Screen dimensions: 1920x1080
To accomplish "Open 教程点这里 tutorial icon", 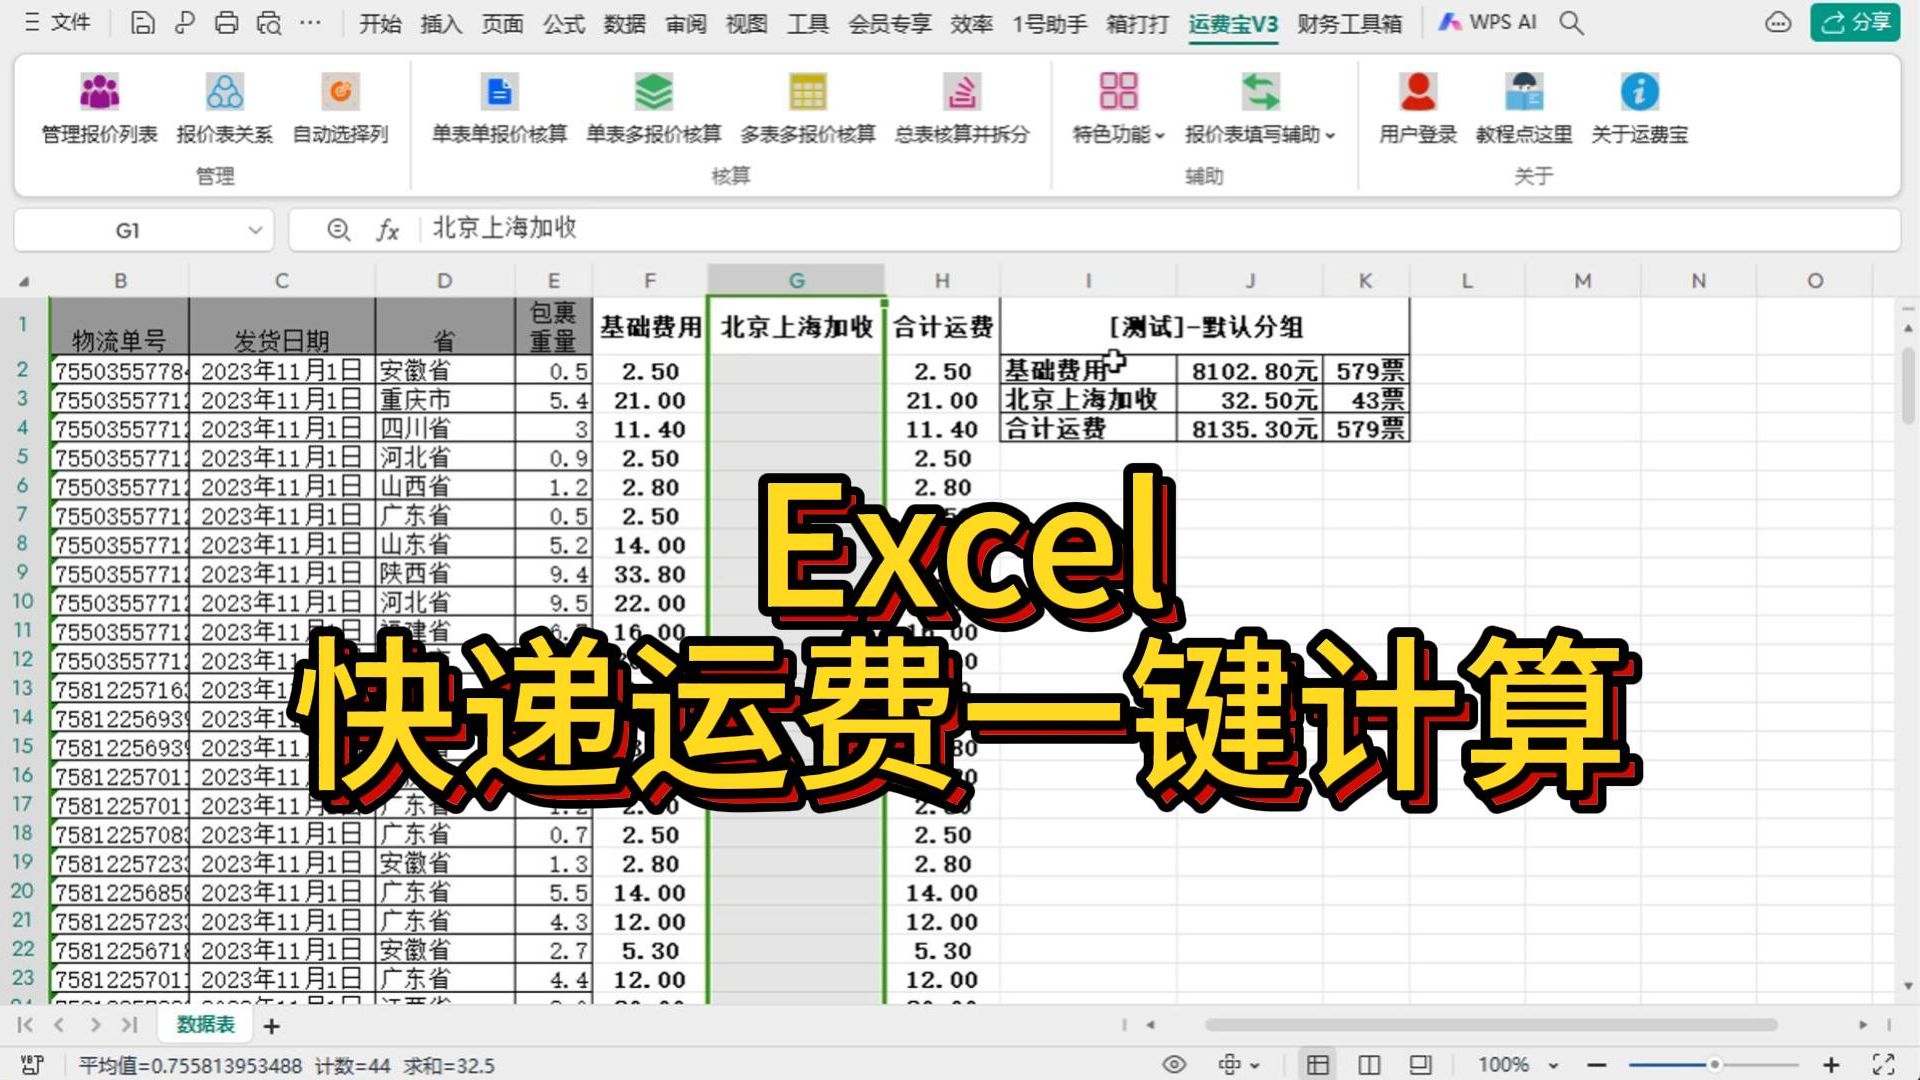I will pyautogui.click(x=1523, y=92).
